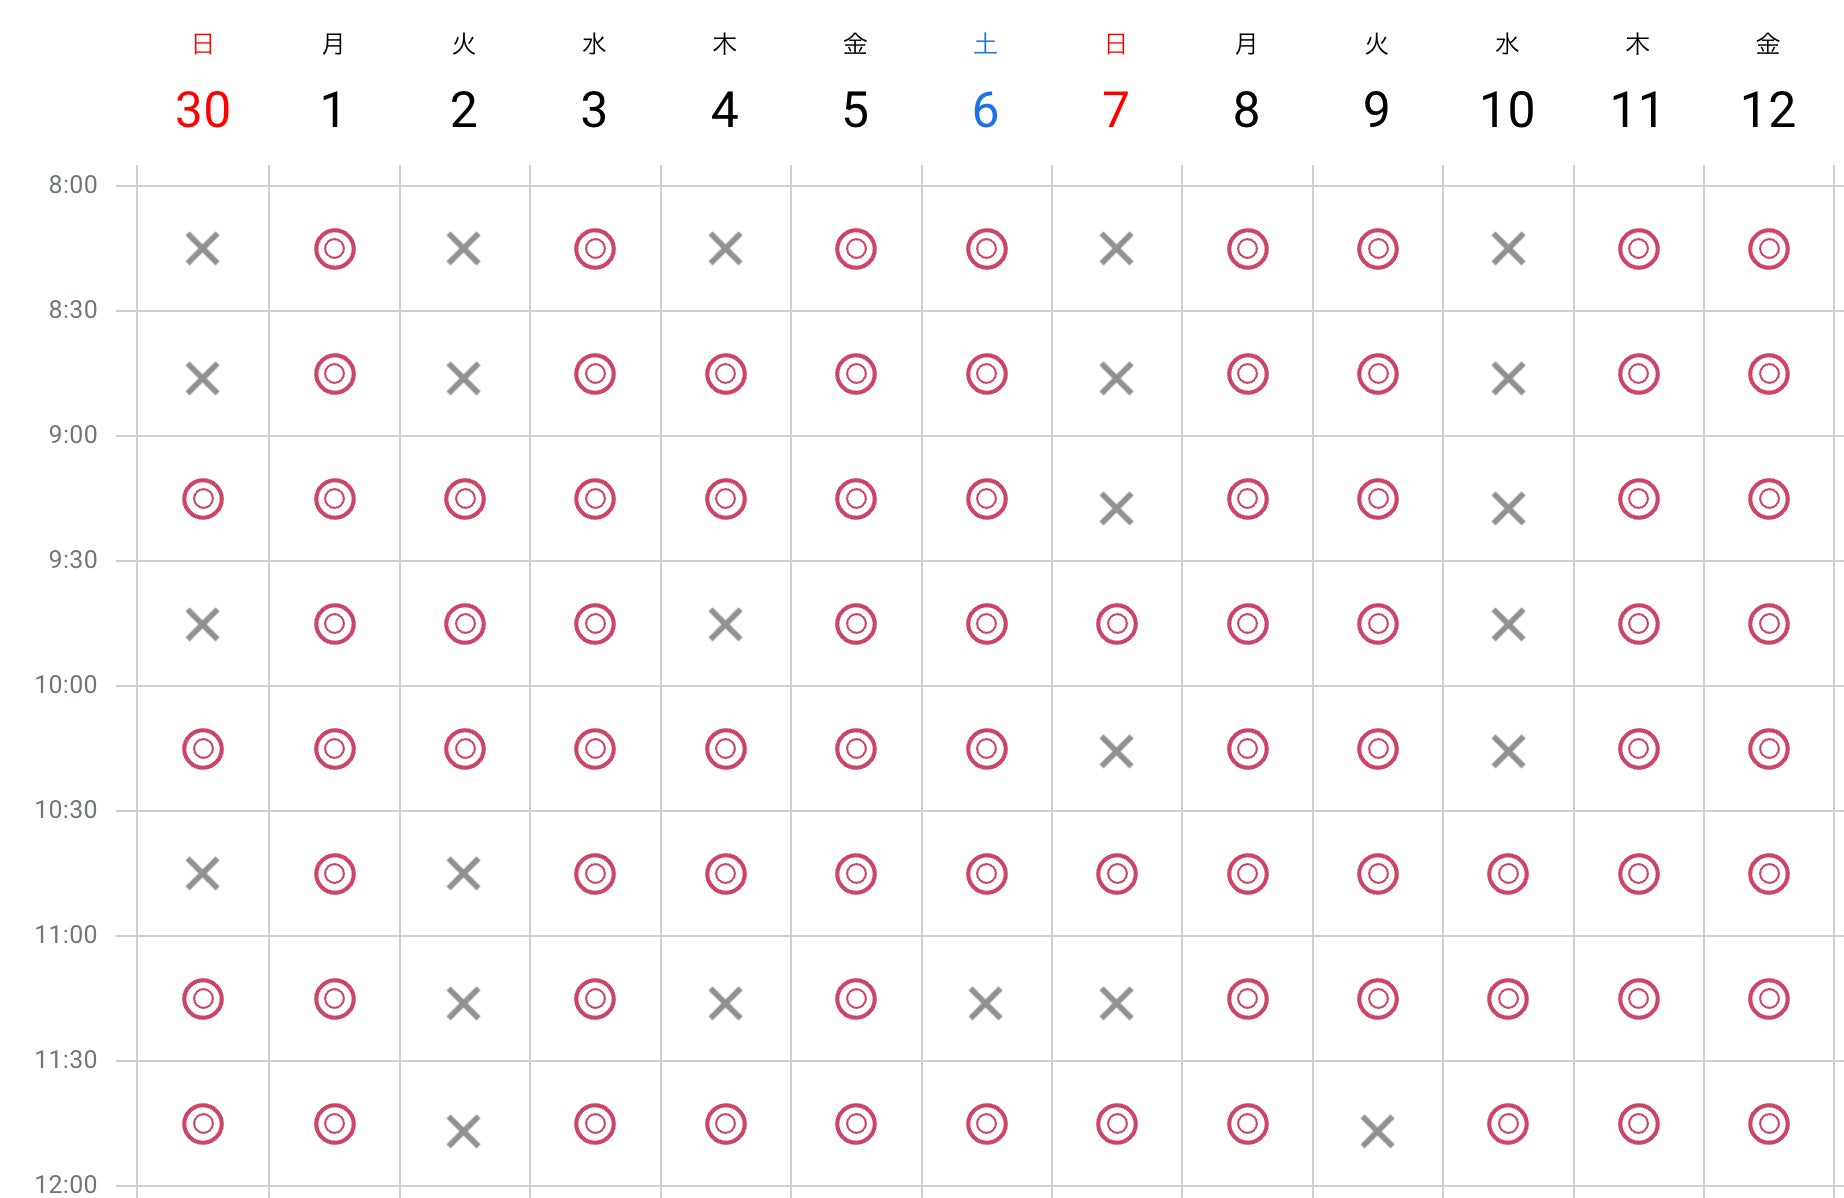The width and height of the screenshot is (1844, 1198).
Task: Select available slot Monday 1st at 8:00
Action: coord(334,249)
